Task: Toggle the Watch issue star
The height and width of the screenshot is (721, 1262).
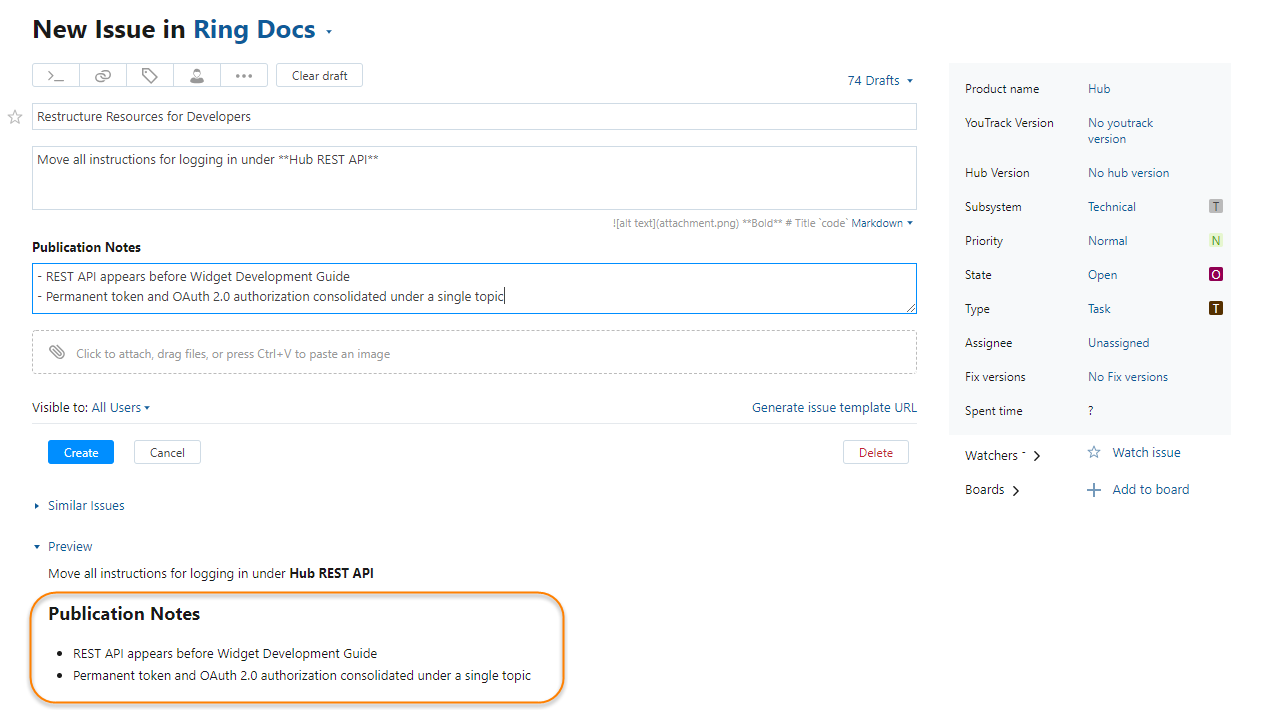Action: click(1094, 453)
